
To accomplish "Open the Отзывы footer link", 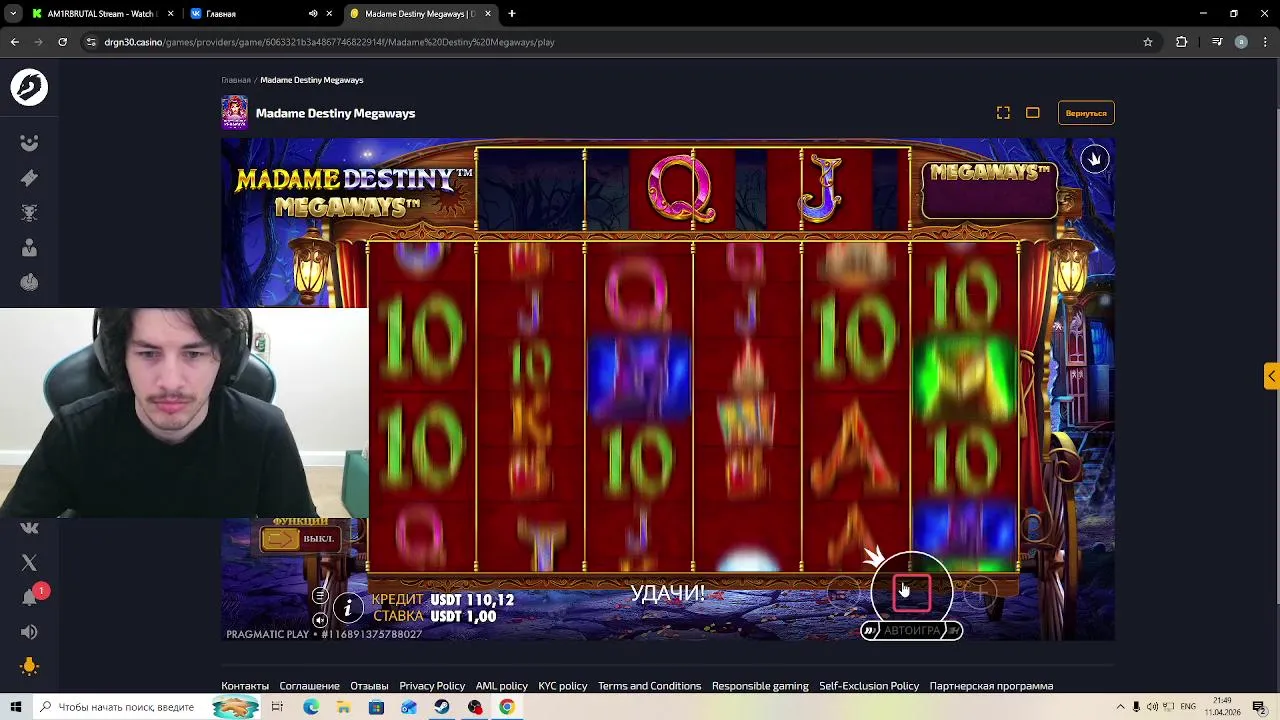I will 369,686.
